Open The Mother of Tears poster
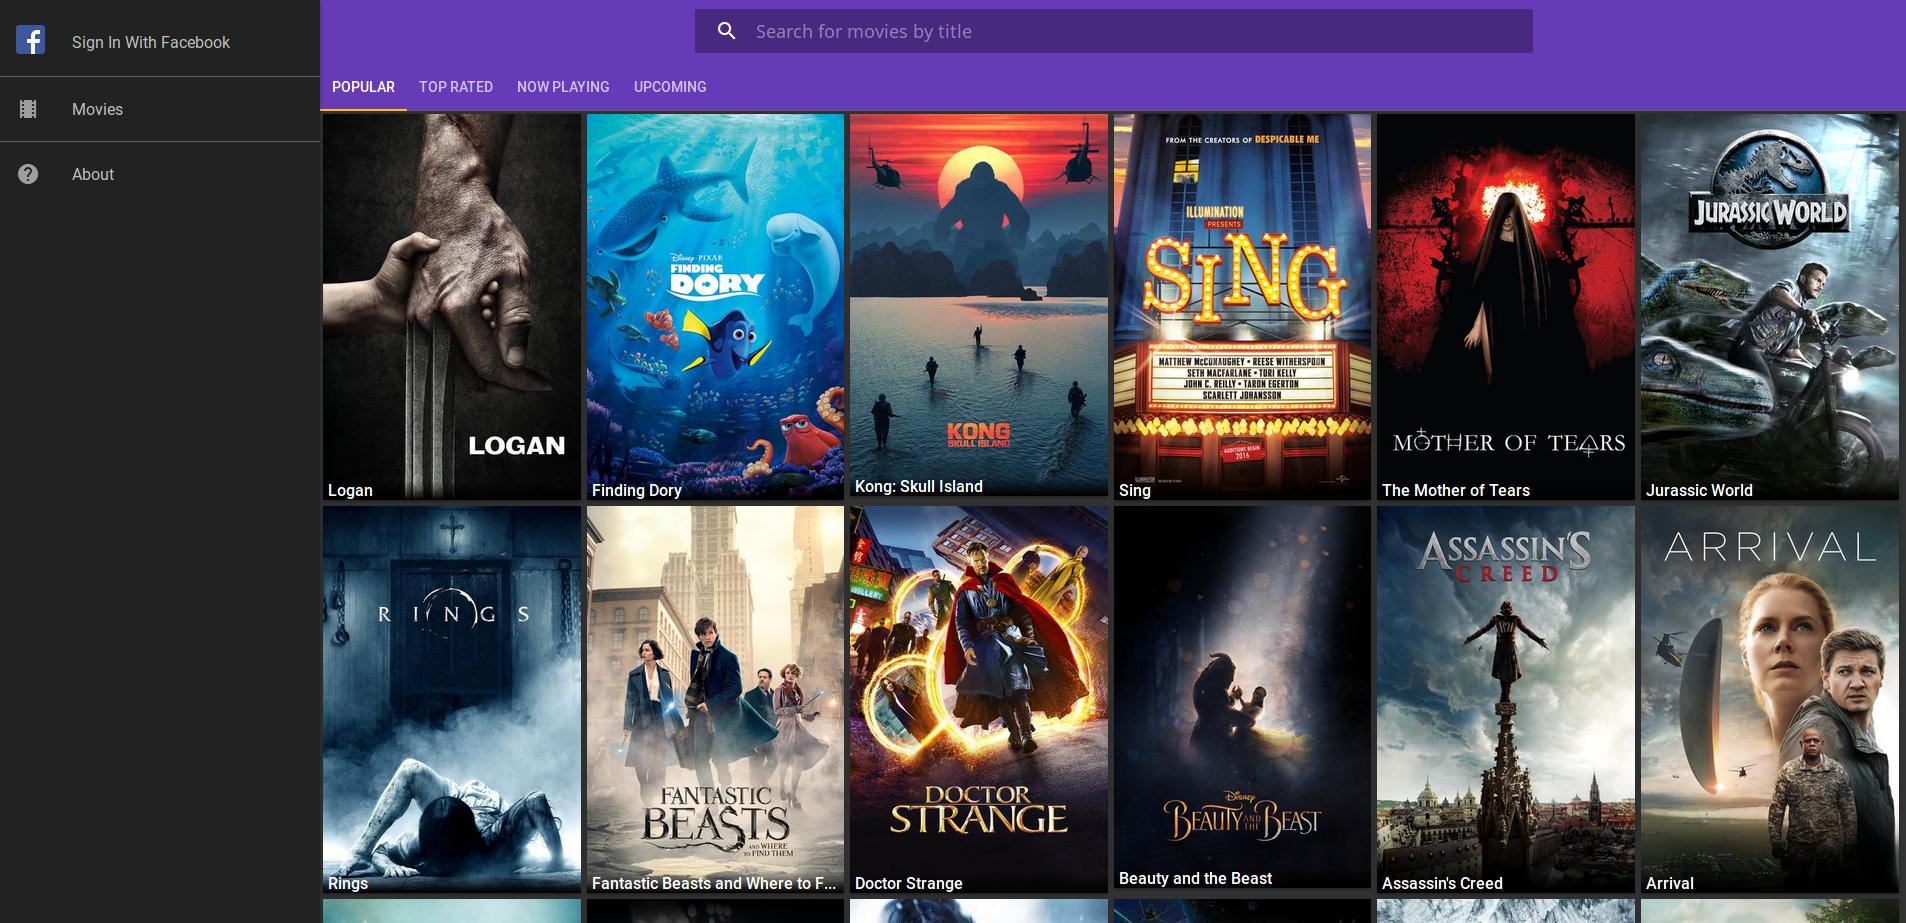 pyautogui.click(x=1506, y=307)
